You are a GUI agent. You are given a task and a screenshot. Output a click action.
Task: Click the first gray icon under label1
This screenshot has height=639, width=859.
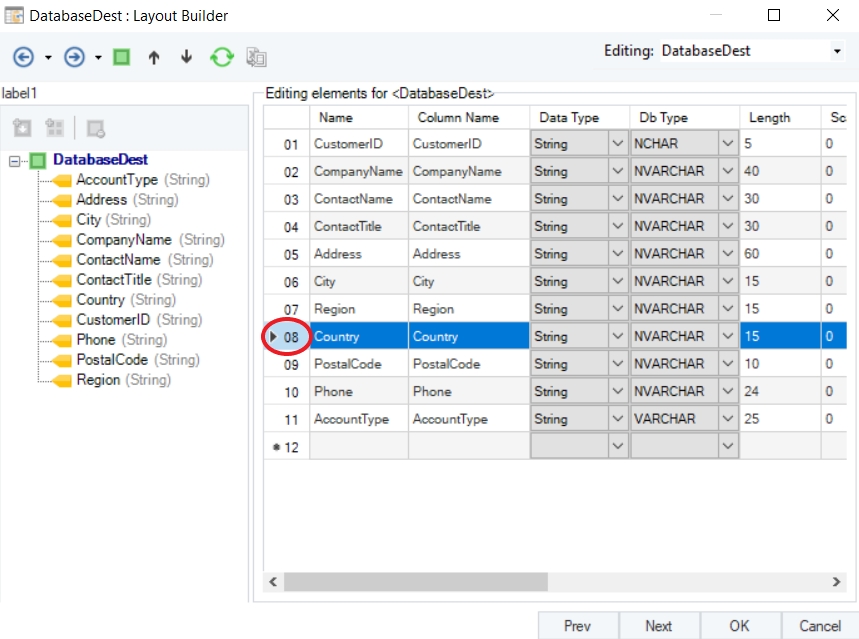23,128
